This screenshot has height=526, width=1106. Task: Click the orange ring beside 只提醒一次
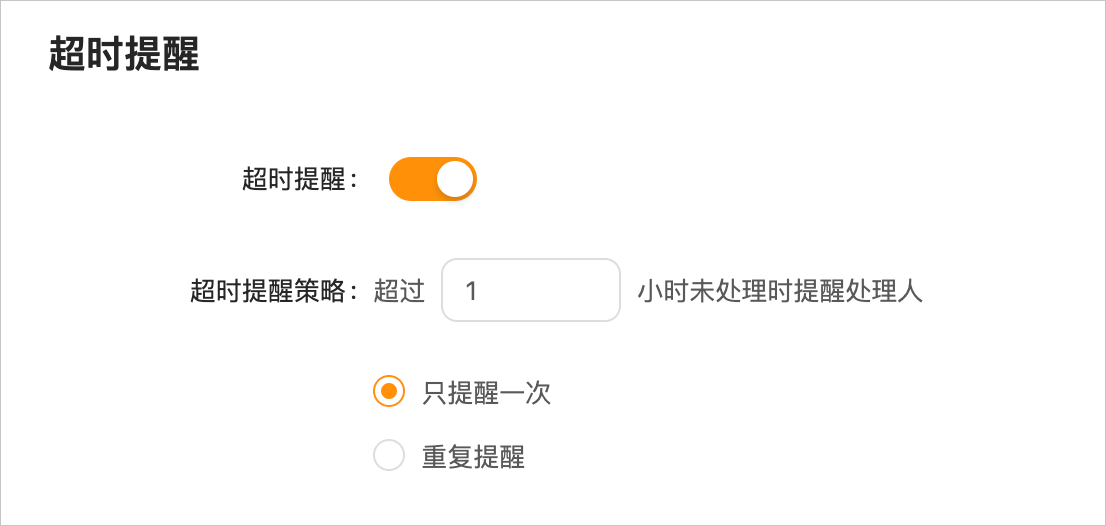coord(389,391)
